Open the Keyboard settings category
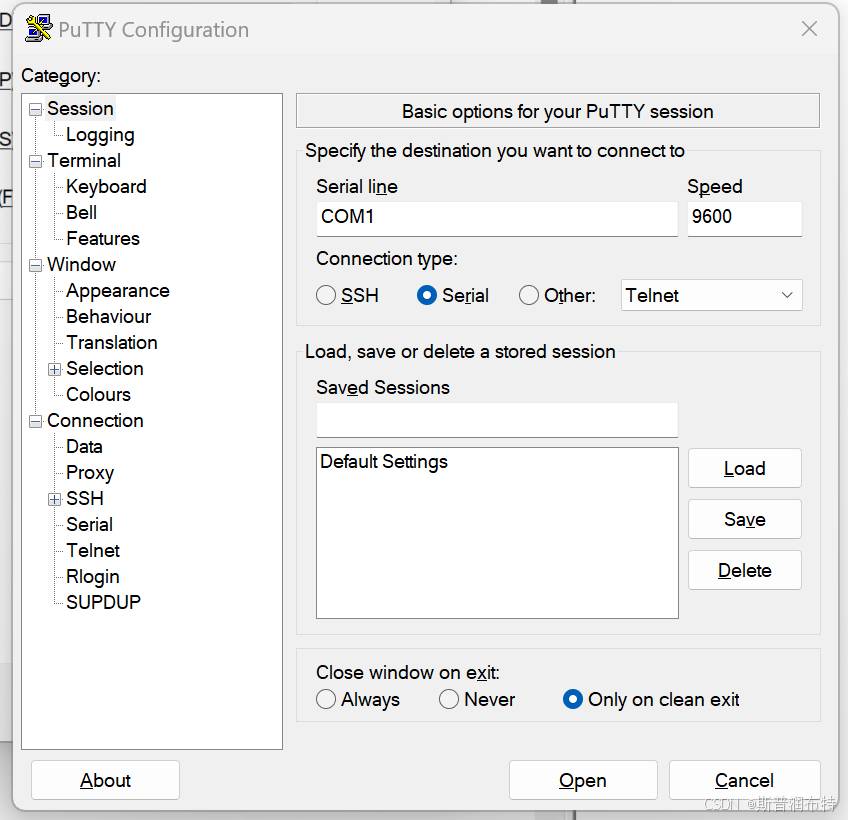 point(106,187)
